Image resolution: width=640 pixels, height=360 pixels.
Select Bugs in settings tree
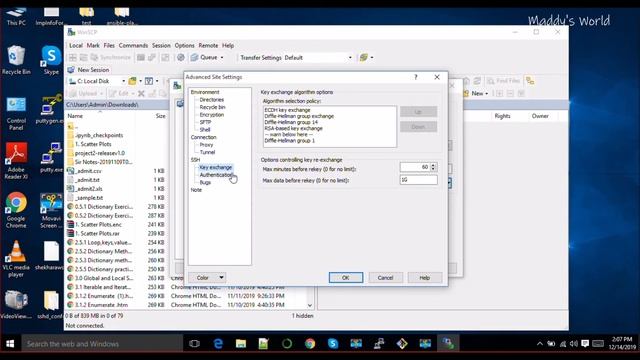(205, 182)
